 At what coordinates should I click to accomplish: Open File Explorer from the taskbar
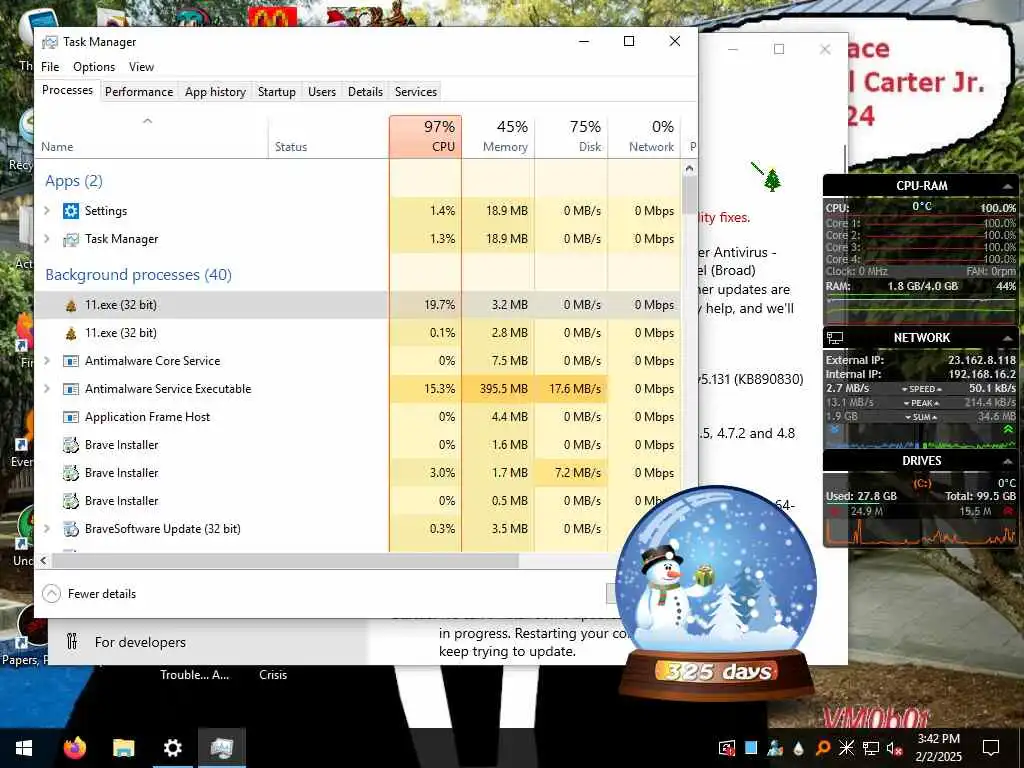pyautogui.click(x=123, y=748)
